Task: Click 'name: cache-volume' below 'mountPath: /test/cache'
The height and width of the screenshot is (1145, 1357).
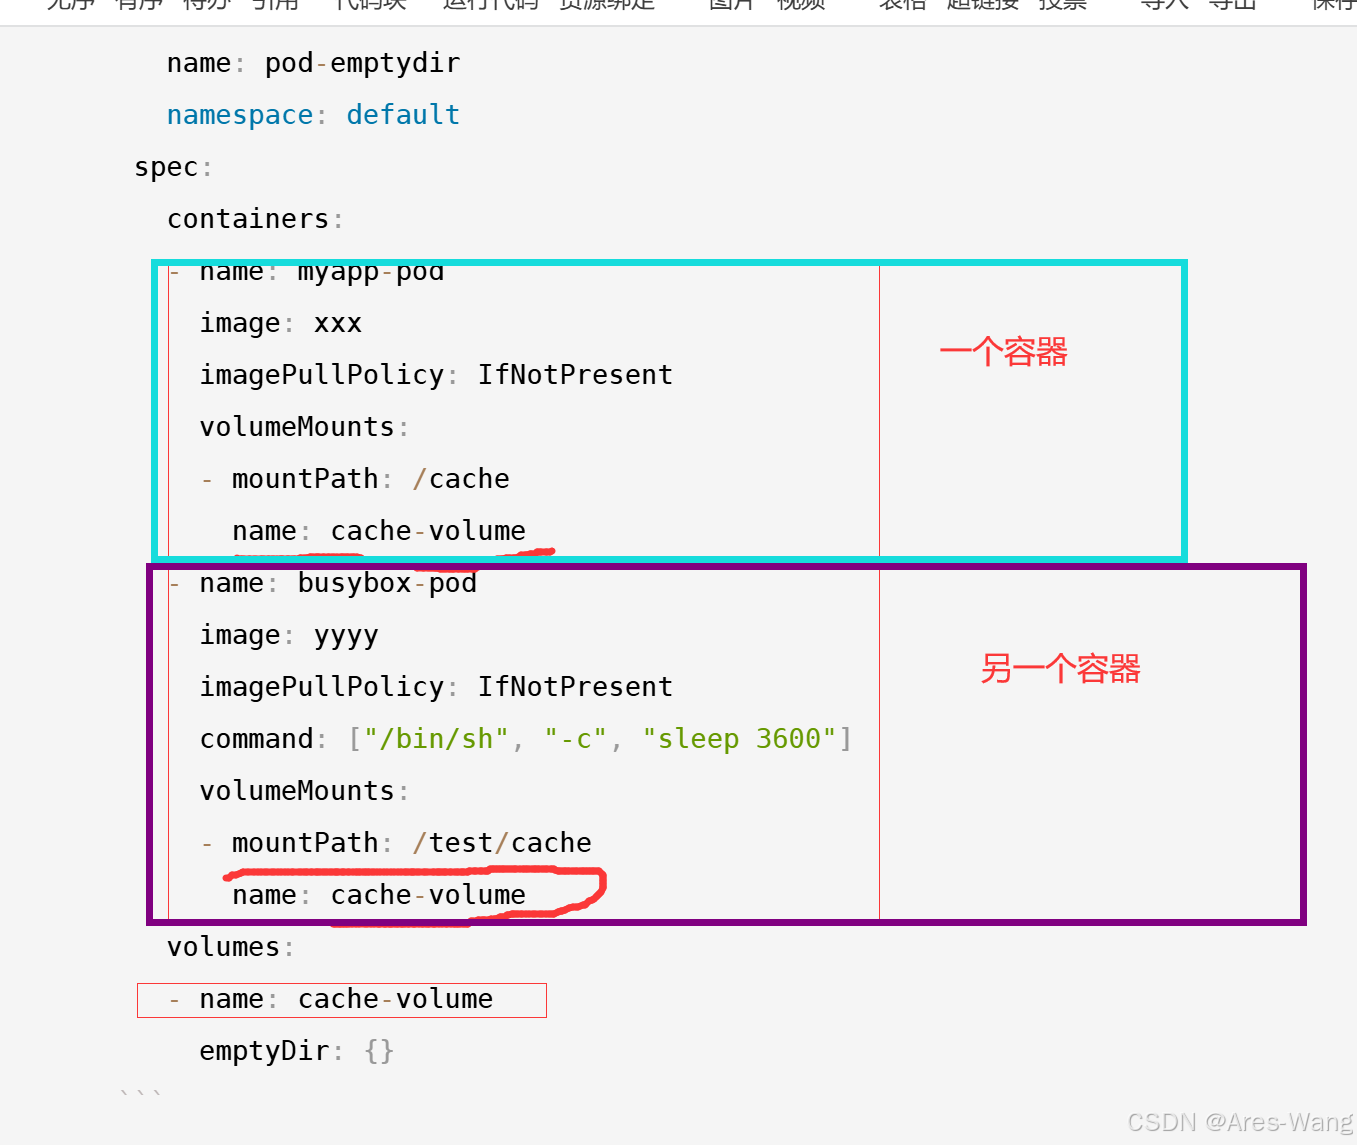Action: [379, 896]
